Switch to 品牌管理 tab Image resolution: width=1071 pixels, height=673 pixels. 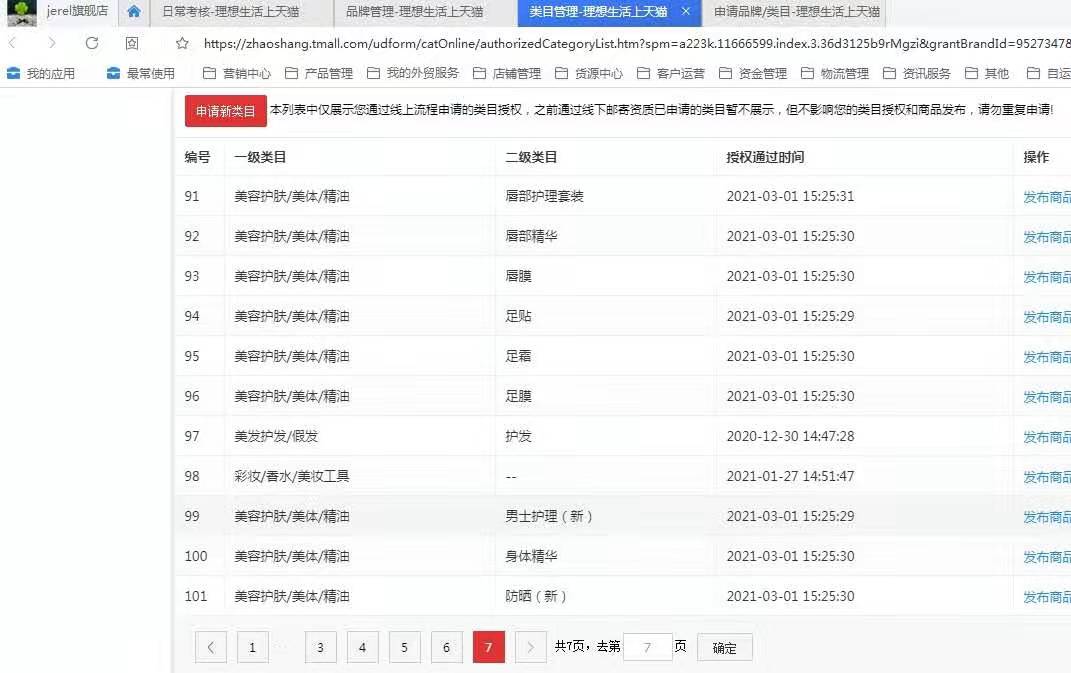(414, 12)
